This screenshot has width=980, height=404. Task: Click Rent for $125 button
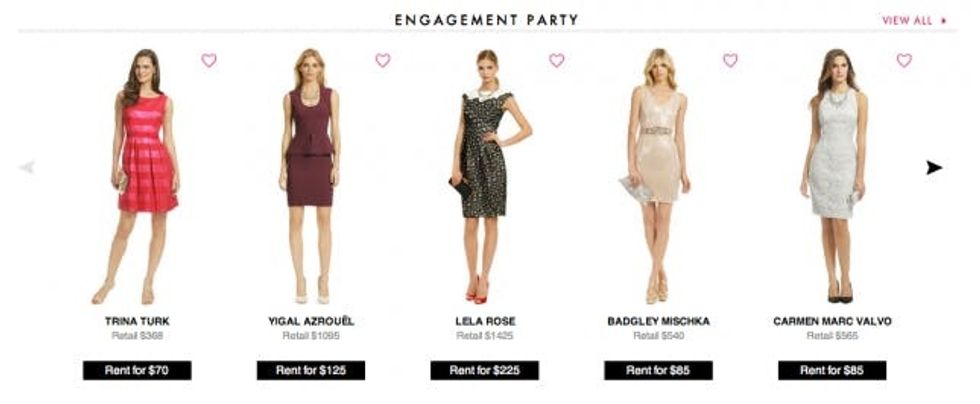311,370
